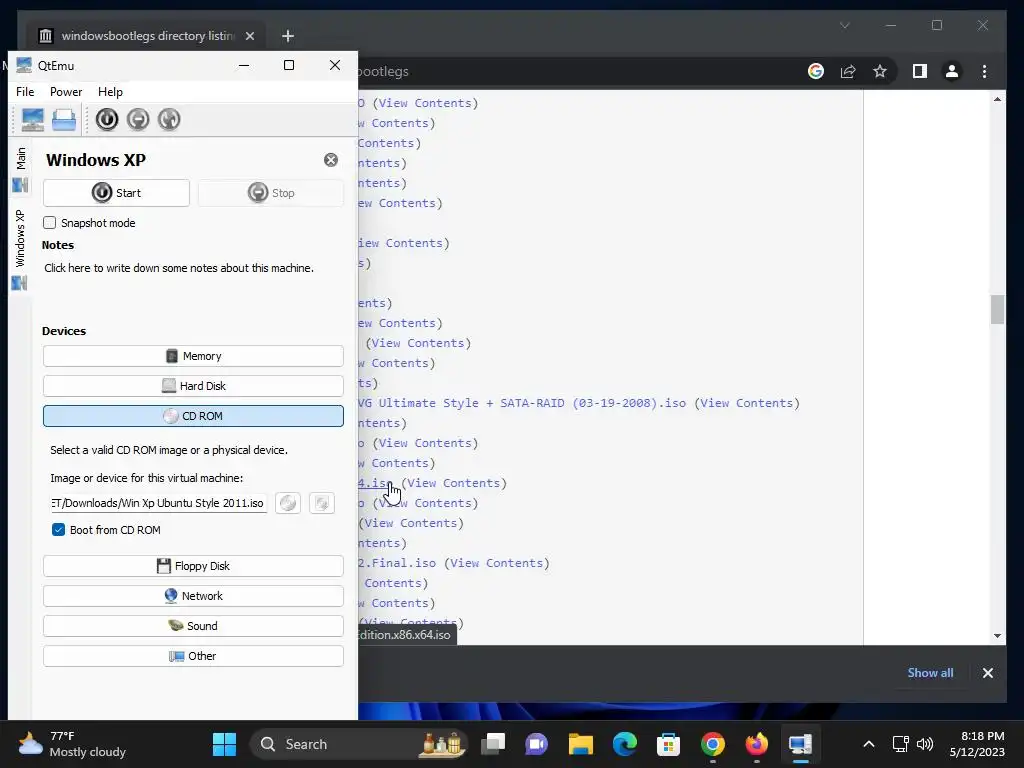Open the Power menu in QtEmu

coord(66,92)
